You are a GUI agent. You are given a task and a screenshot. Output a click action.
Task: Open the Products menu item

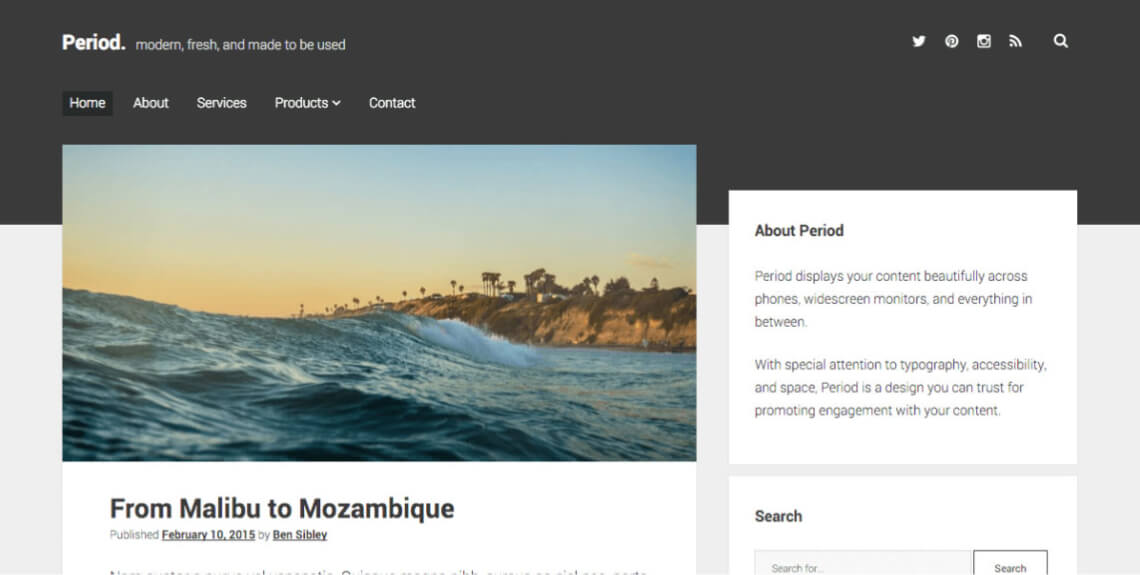click(x=301, y=103)
